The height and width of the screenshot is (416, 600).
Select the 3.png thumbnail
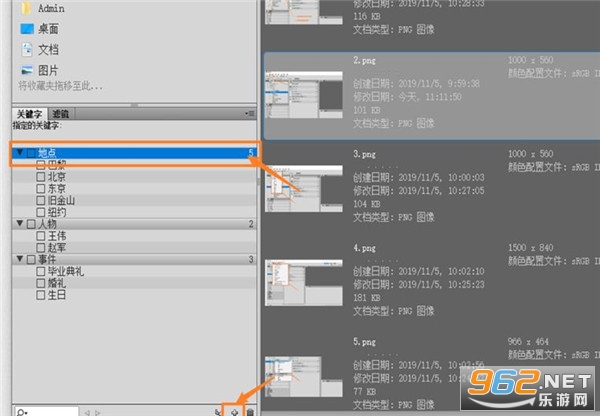pos(303,188)
